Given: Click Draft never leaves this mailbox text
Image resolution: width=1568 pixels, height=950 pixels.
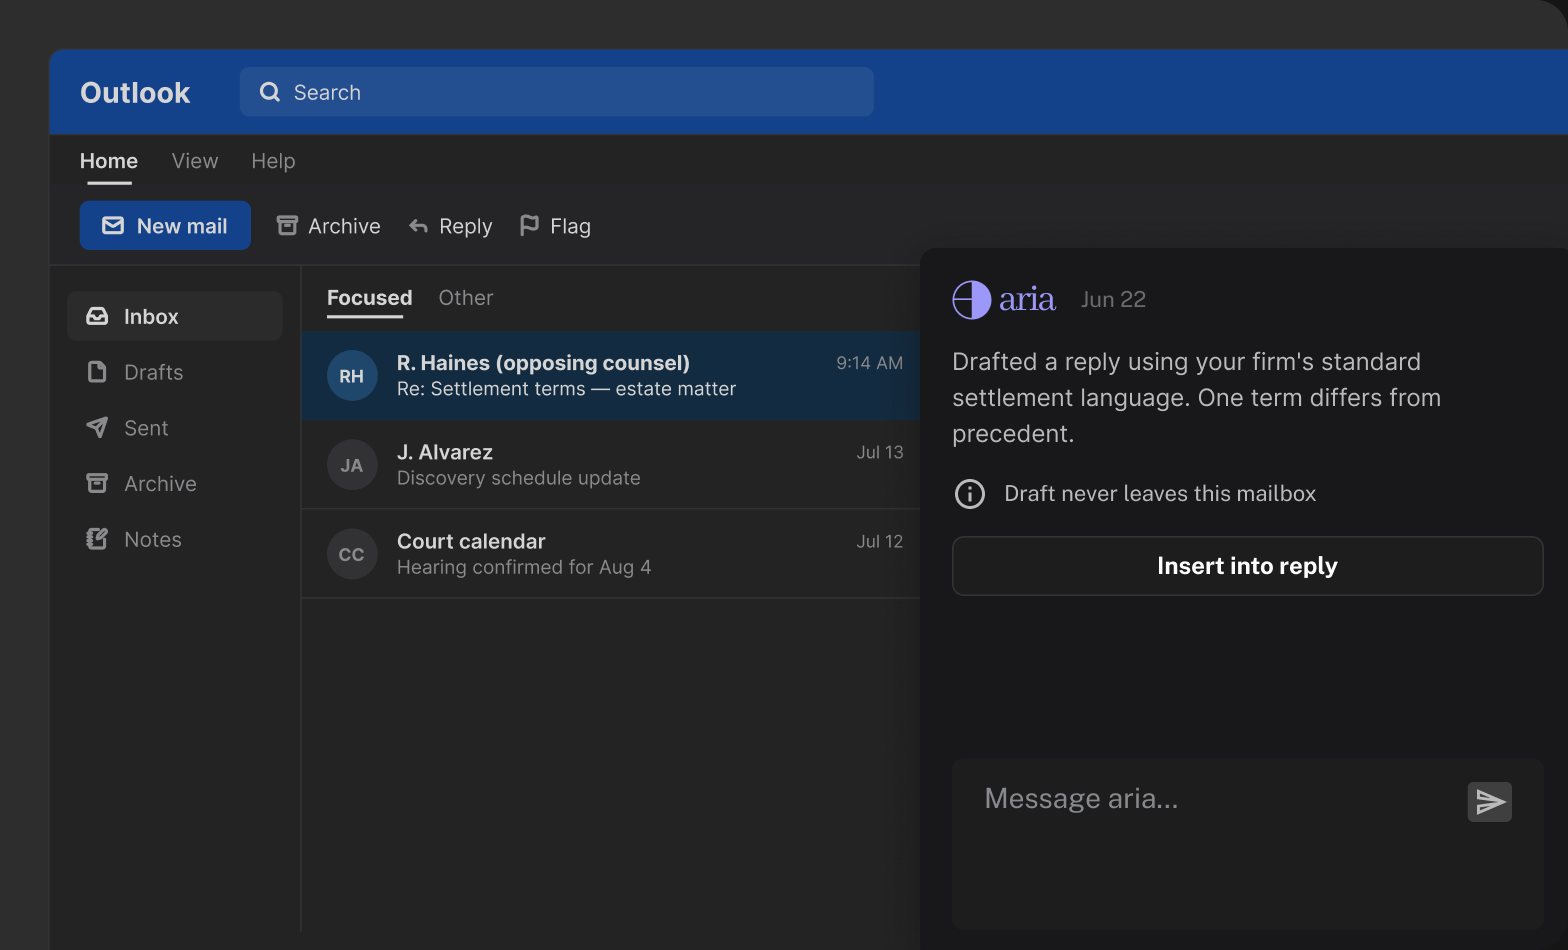Looking at the screenshot, I should pos(1160,494).
